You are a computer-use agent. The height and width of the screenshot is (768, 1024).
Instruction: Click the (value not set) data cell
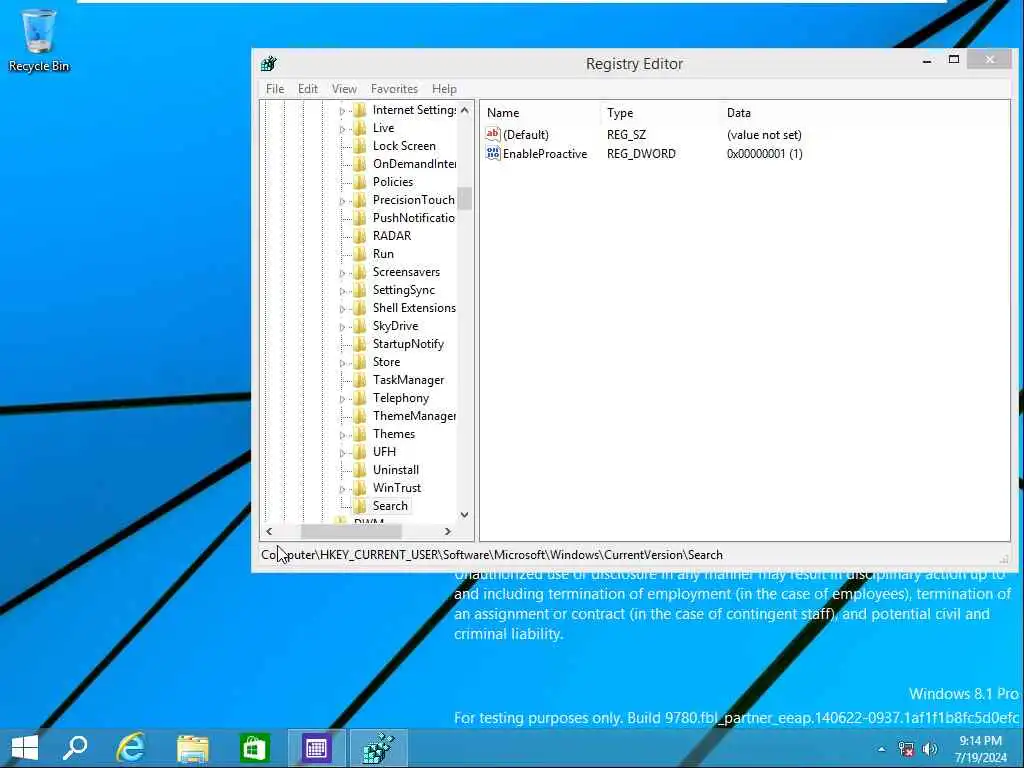(x=764, y=135)
